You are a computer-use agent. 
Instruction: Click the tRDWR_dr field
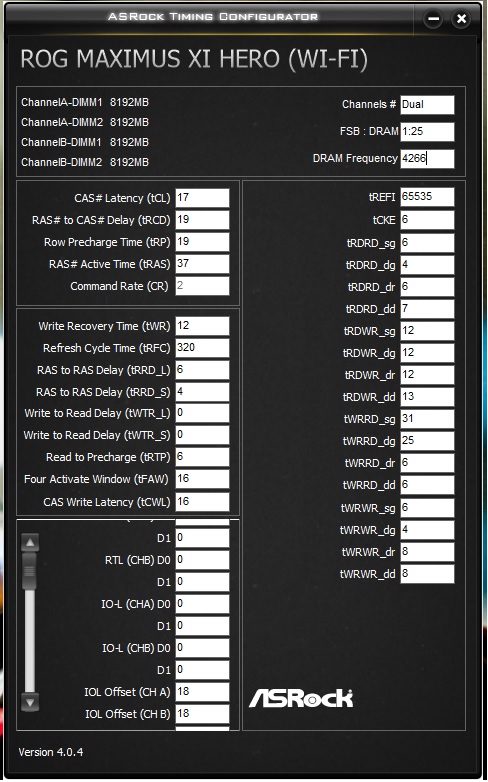click(x=427, y=375)
